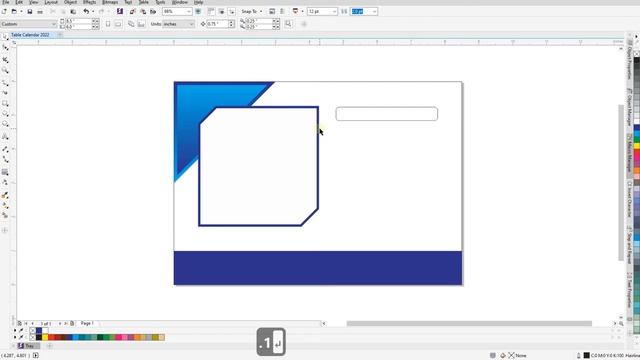
Task: Select the Text tool in the toolbox
Action: 5,137
